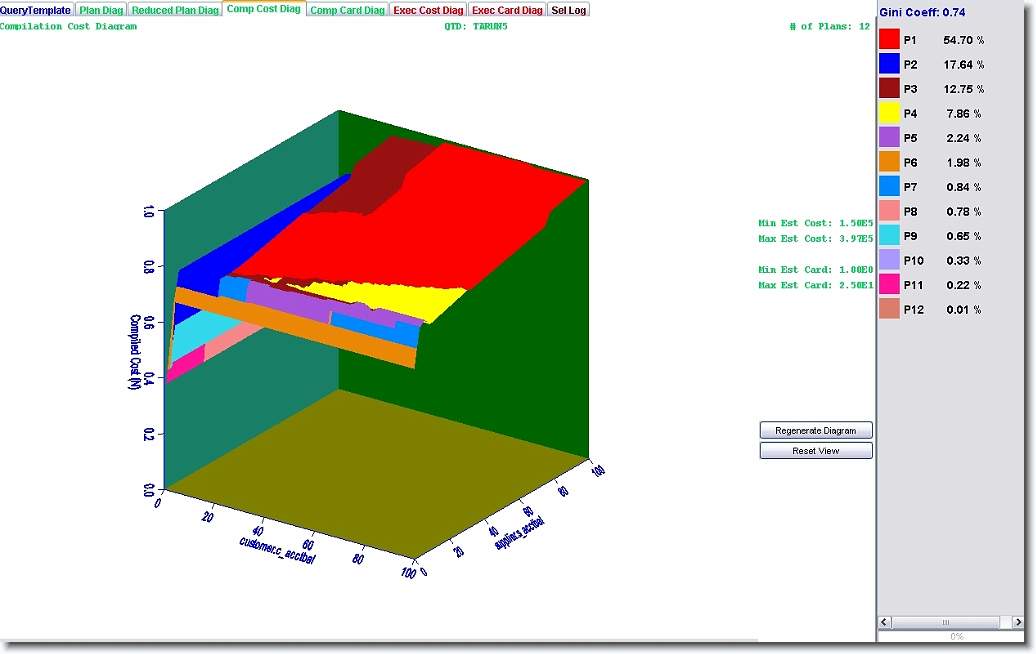The height and width of the screenshot is (654, 1036).
Task: Select the orange P6 color swatch
Action: (890, 162)
